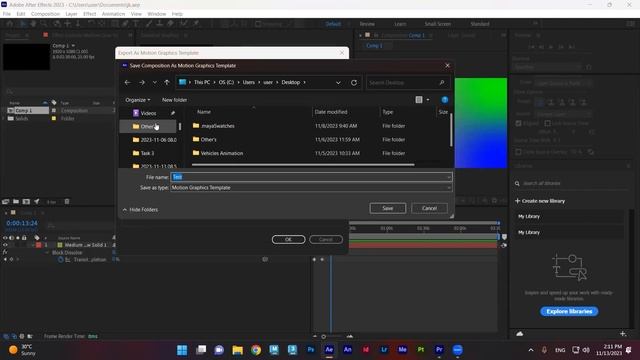Click Explore libraries button
The width and height of the screenshot is (640, 360).
(569, 311)
